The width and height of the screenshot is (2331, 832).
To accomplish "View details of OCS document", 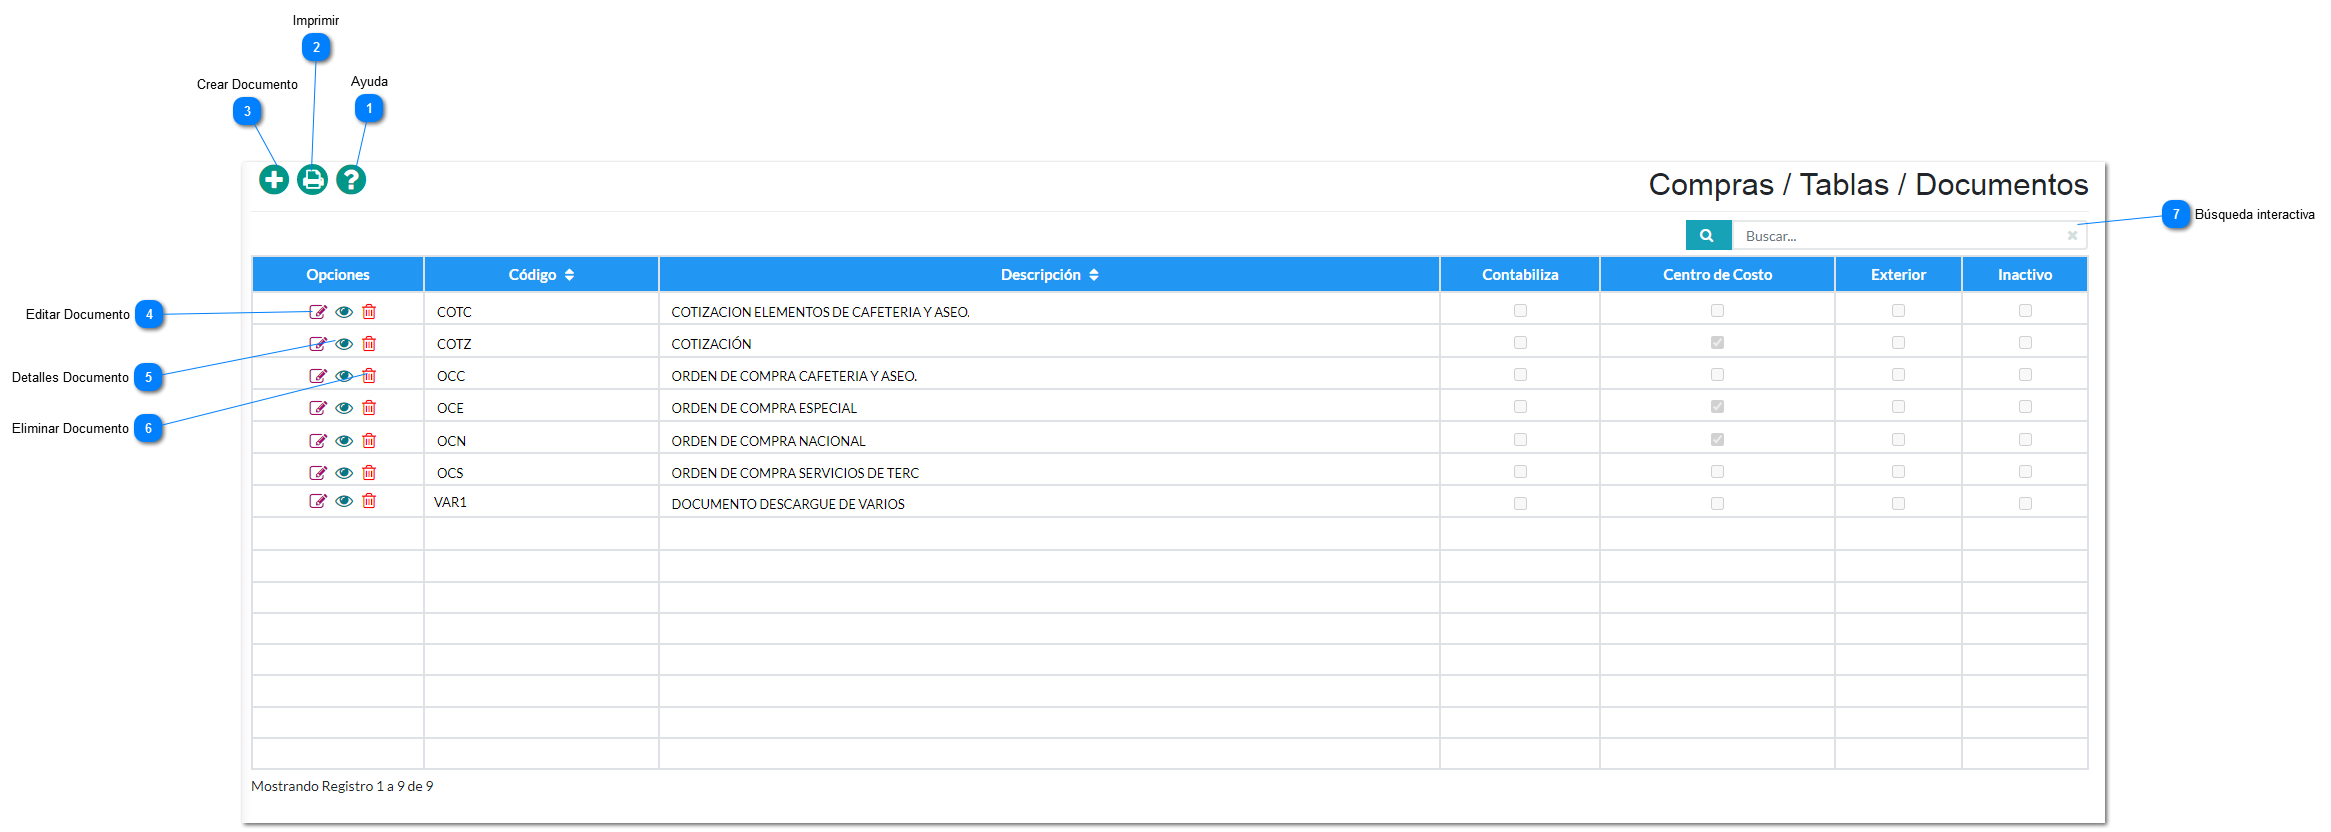I will [344, 473].
